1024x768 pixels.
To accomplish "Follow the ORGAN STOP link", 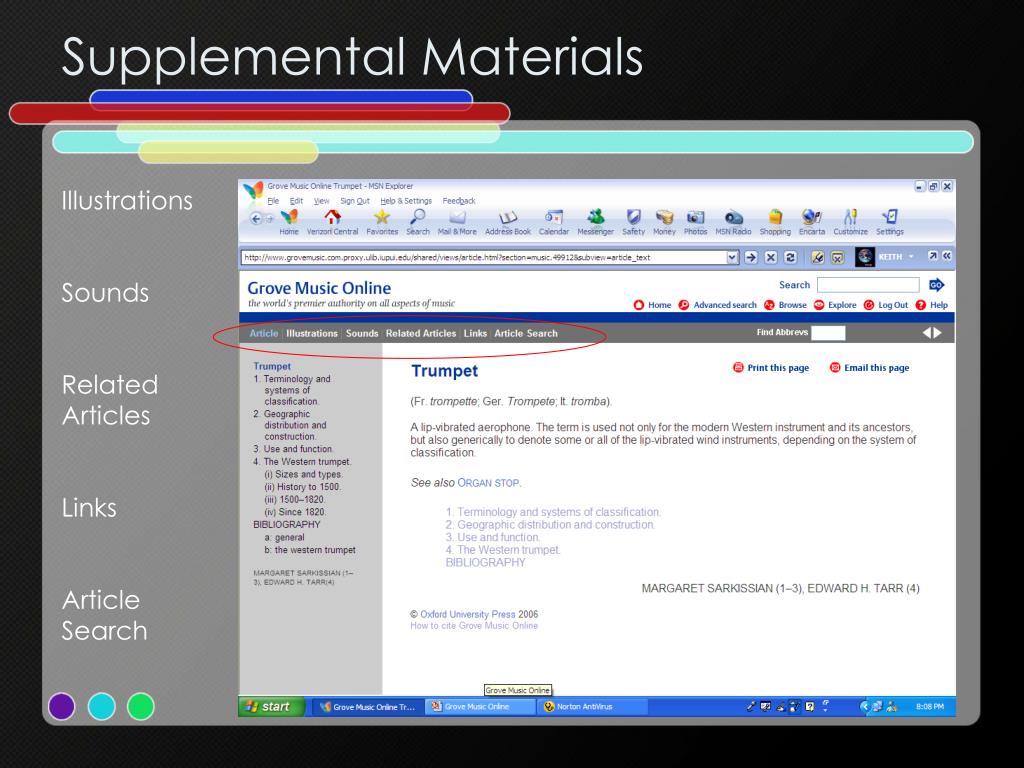I will click(488, 483).
